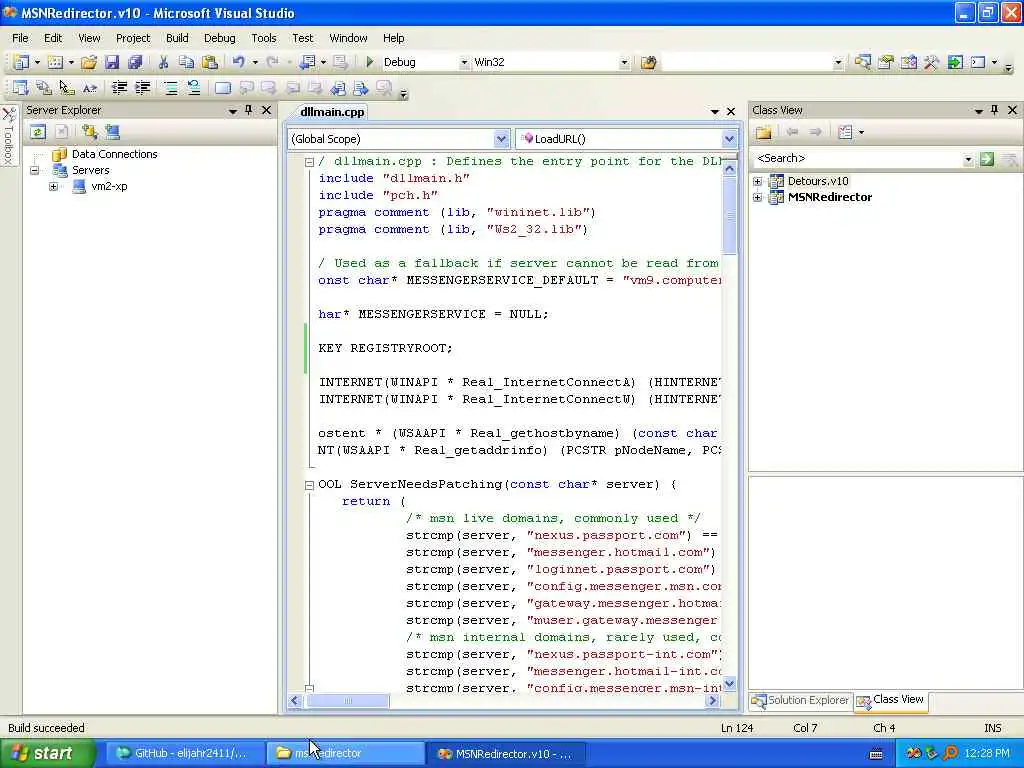Expand Detours.v10 in Class View
The width and height of the screenshot is (1024, 768).
[x=758, y=181]
